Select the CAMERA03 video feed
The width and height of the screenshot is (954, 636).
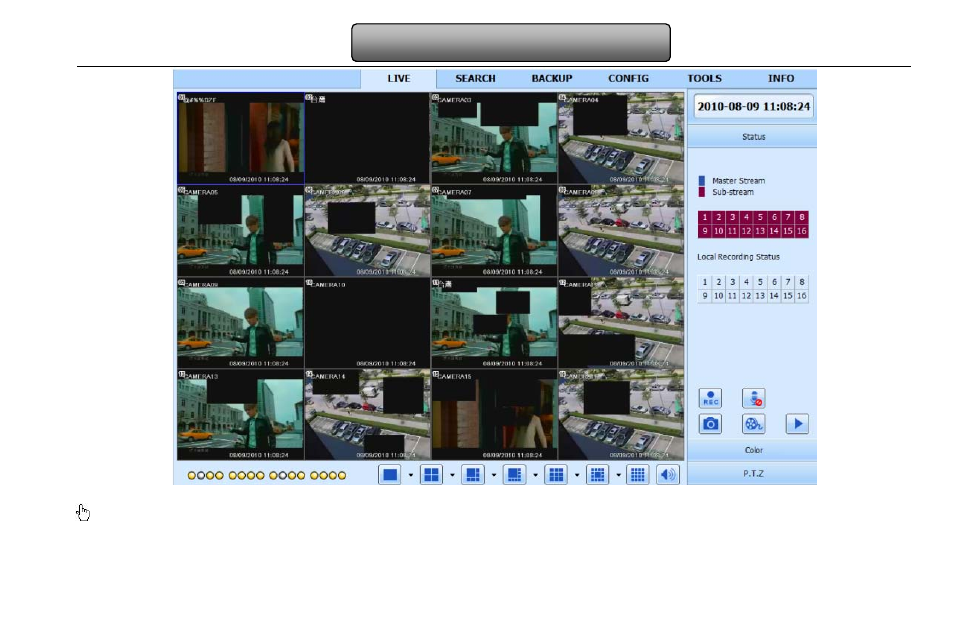(x=493, y=138)
